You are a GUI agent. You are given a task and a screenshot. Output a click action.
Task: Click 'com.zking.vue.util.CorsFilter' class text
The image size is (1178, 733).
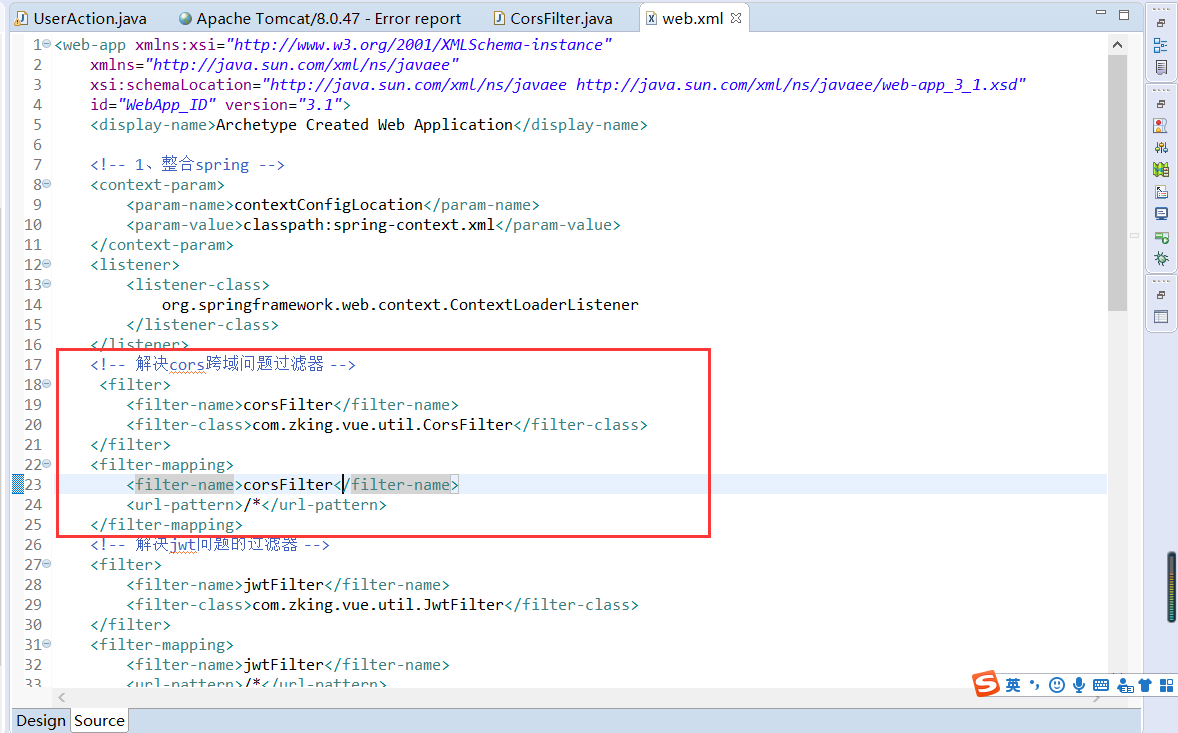[x=382, y=424]
